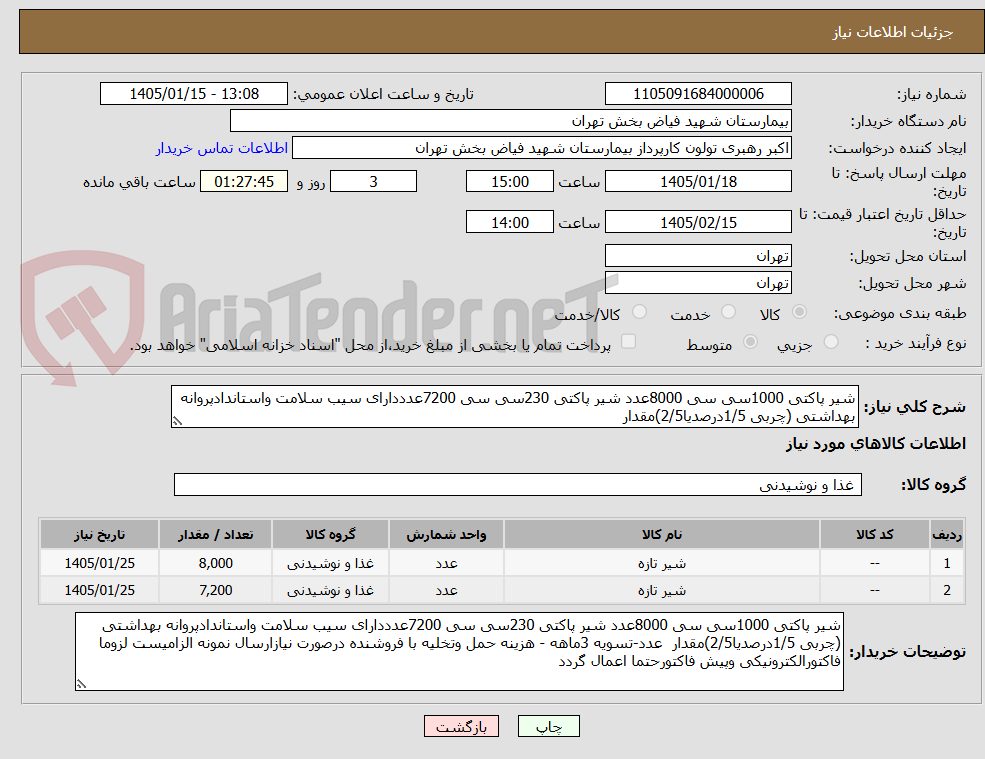Click the تاریخ نیاز column header

click(99, 534)
